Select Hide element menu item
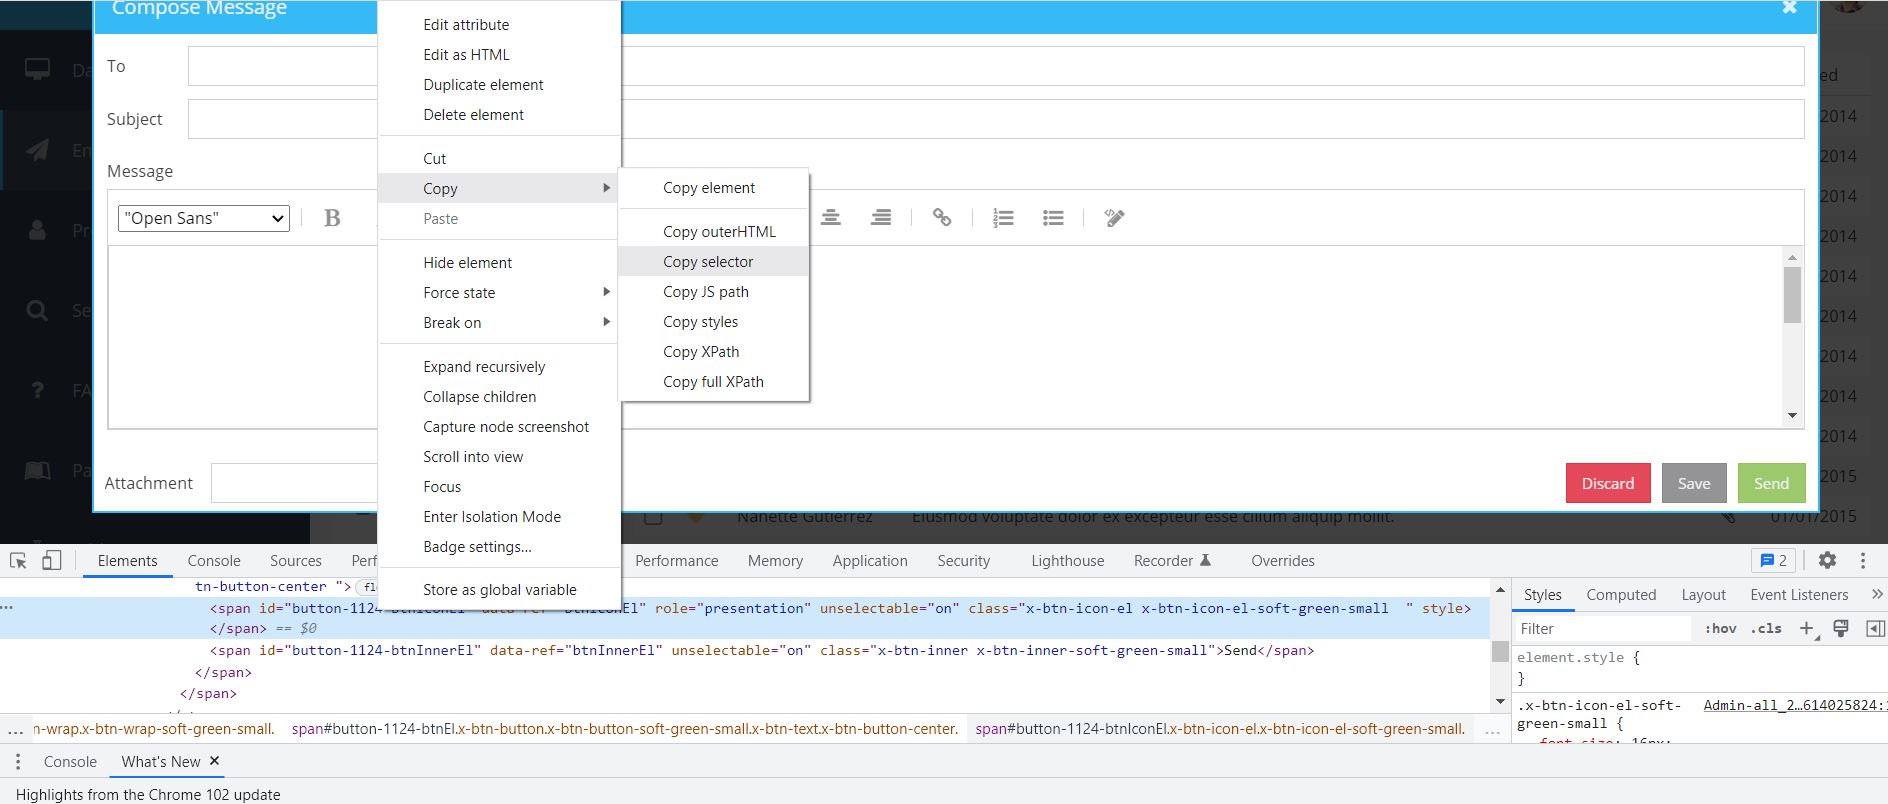The width and height of the screenshot is (1888, 804). 499,263
